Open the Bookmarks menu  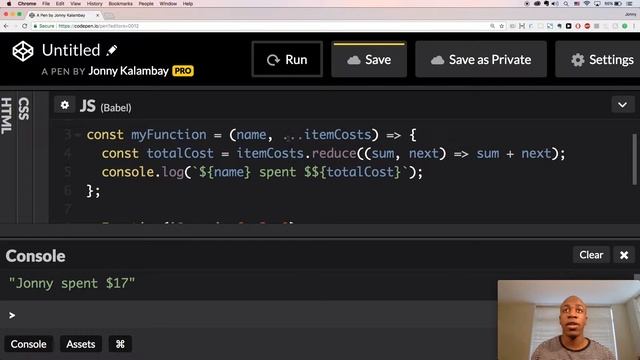(120, 4)
